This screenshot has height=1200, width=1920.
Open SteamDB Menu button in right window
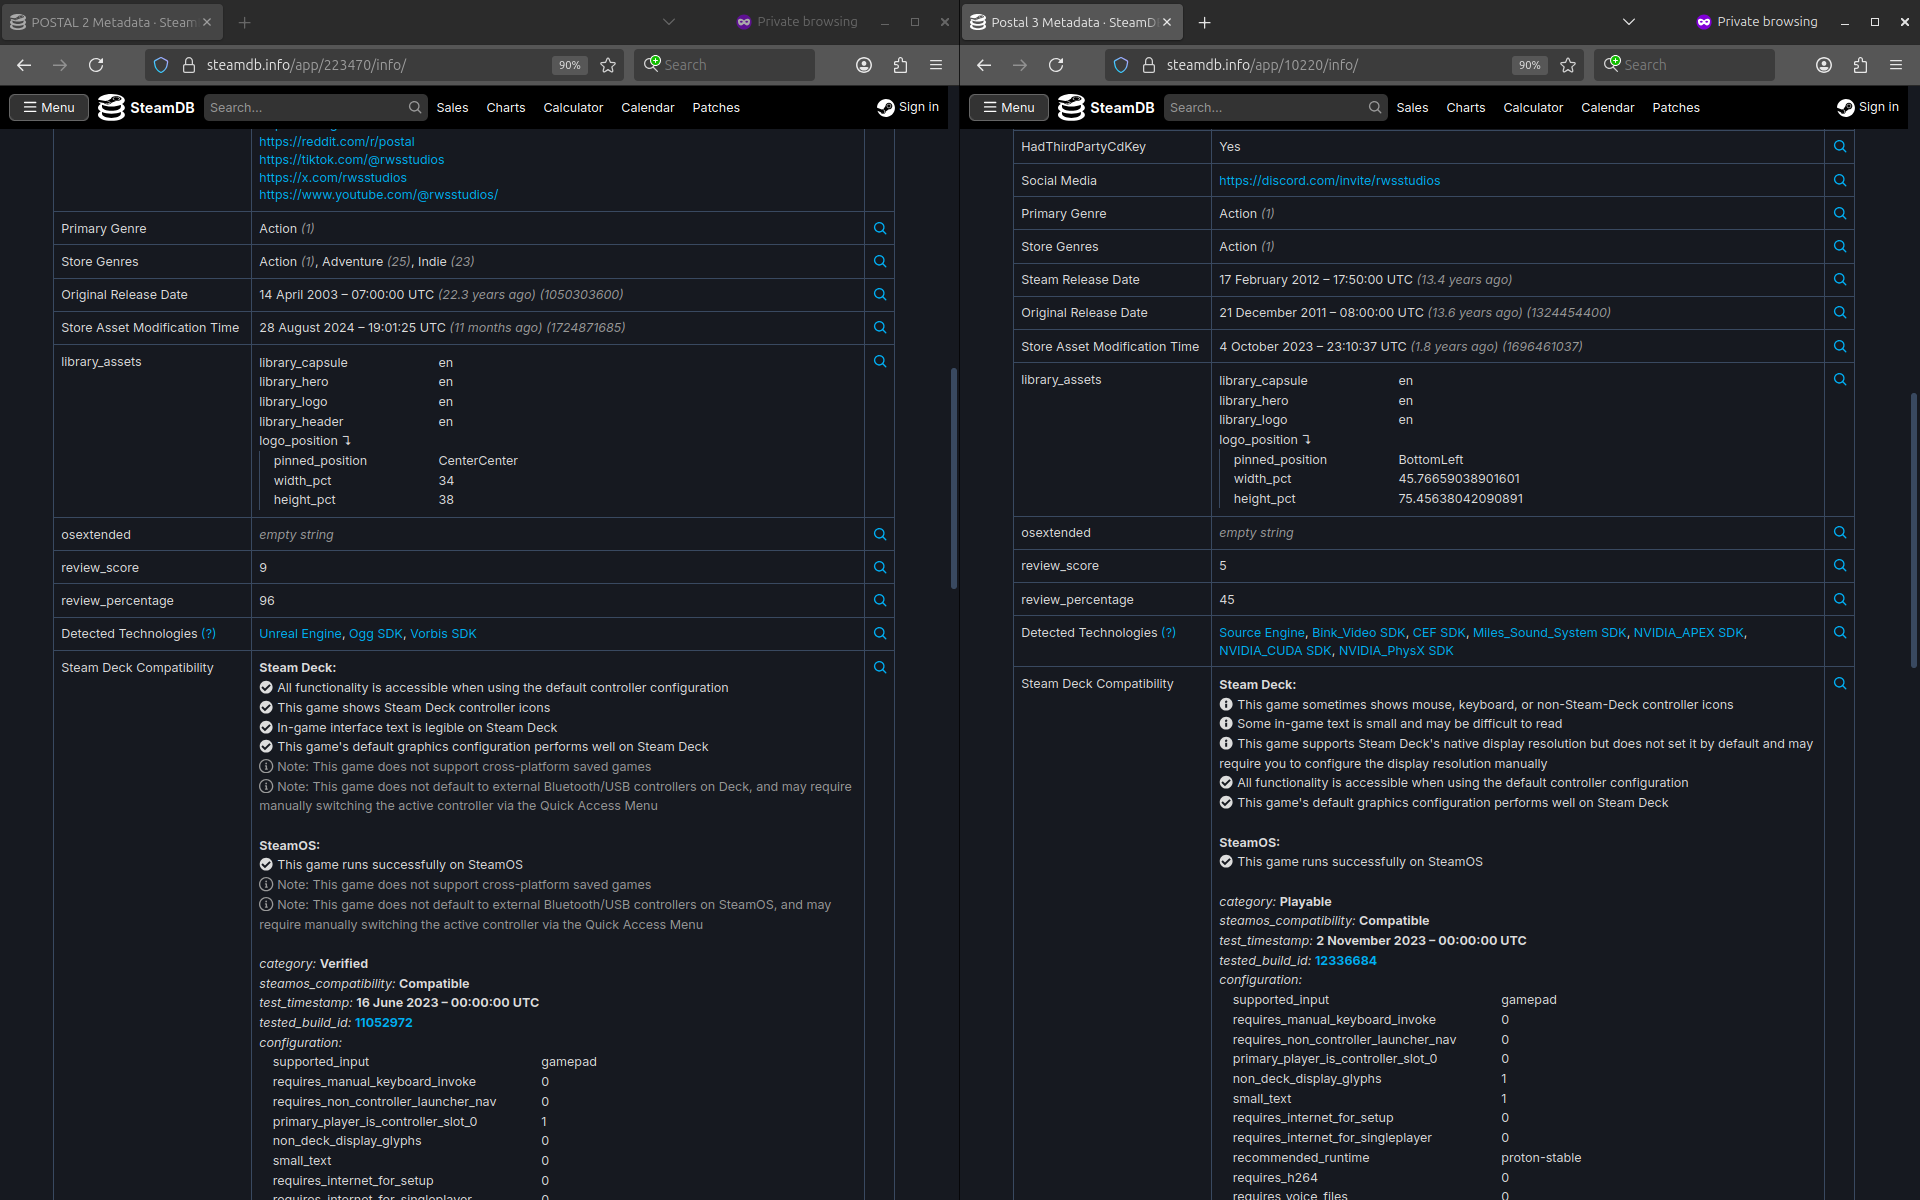tap(1009, 108)
